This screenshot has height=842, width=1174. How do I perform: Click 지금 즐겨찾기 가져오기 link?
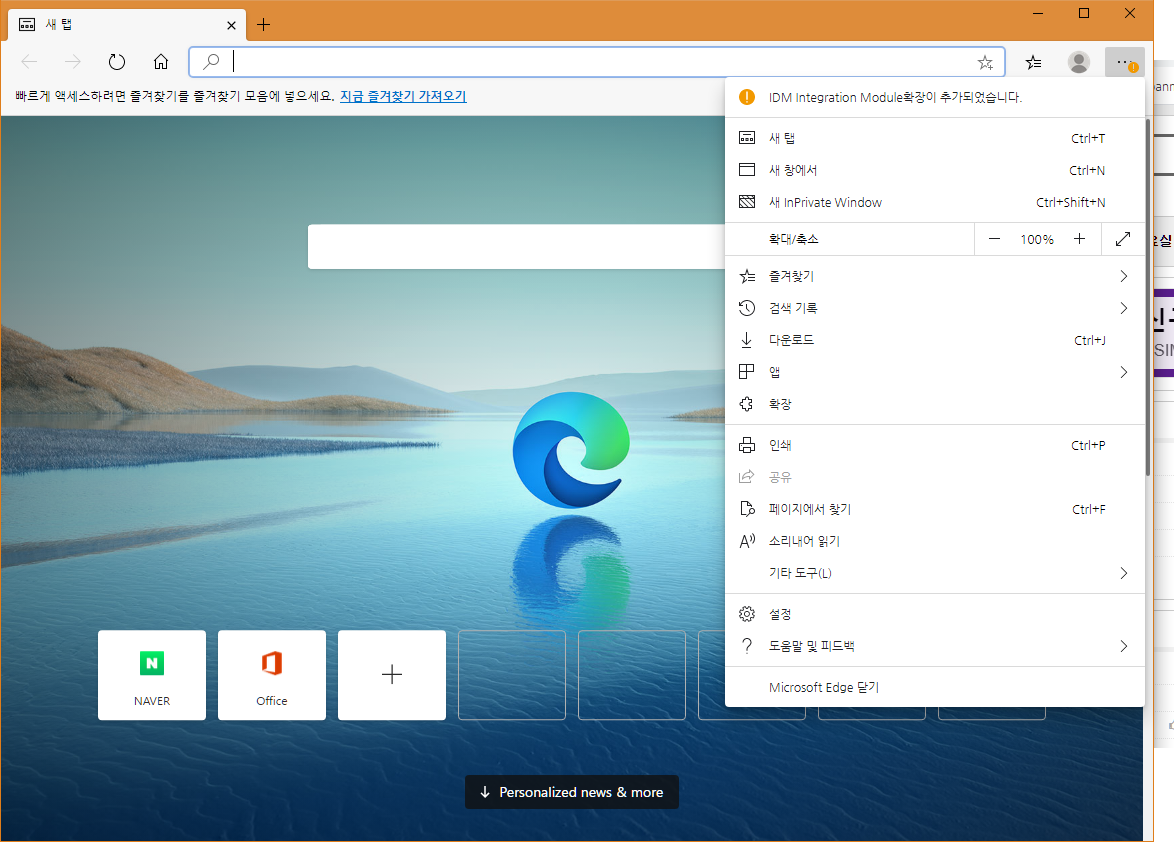[x=403, y=96]
